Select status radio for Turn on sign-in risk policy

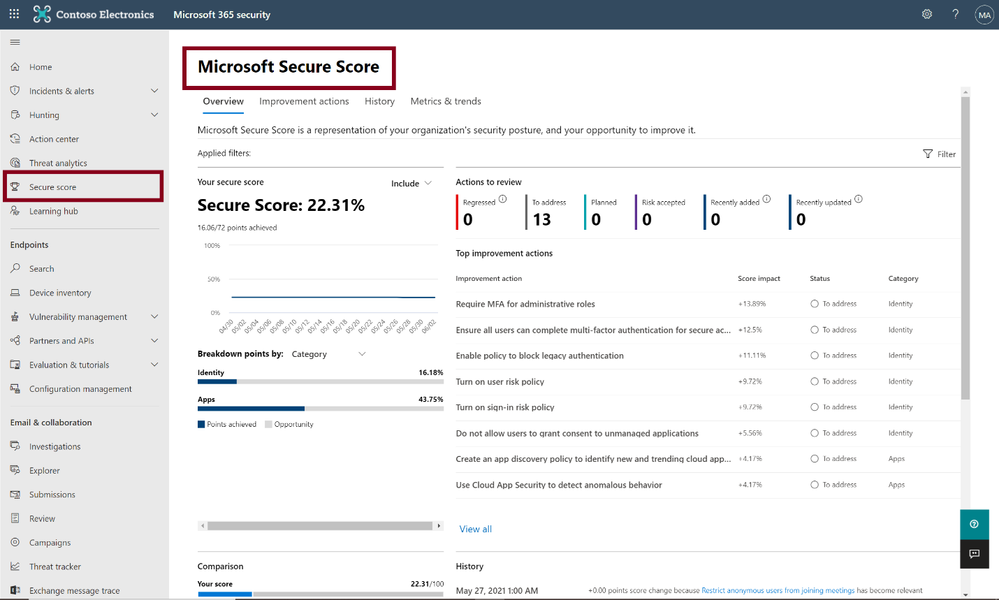[814, 407]
